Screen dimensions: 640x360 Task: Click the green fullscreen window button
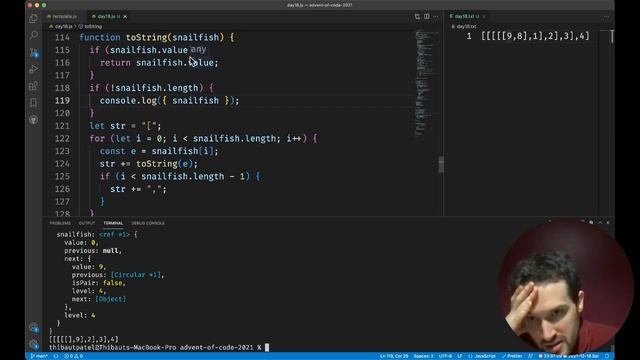coord(44,5)
